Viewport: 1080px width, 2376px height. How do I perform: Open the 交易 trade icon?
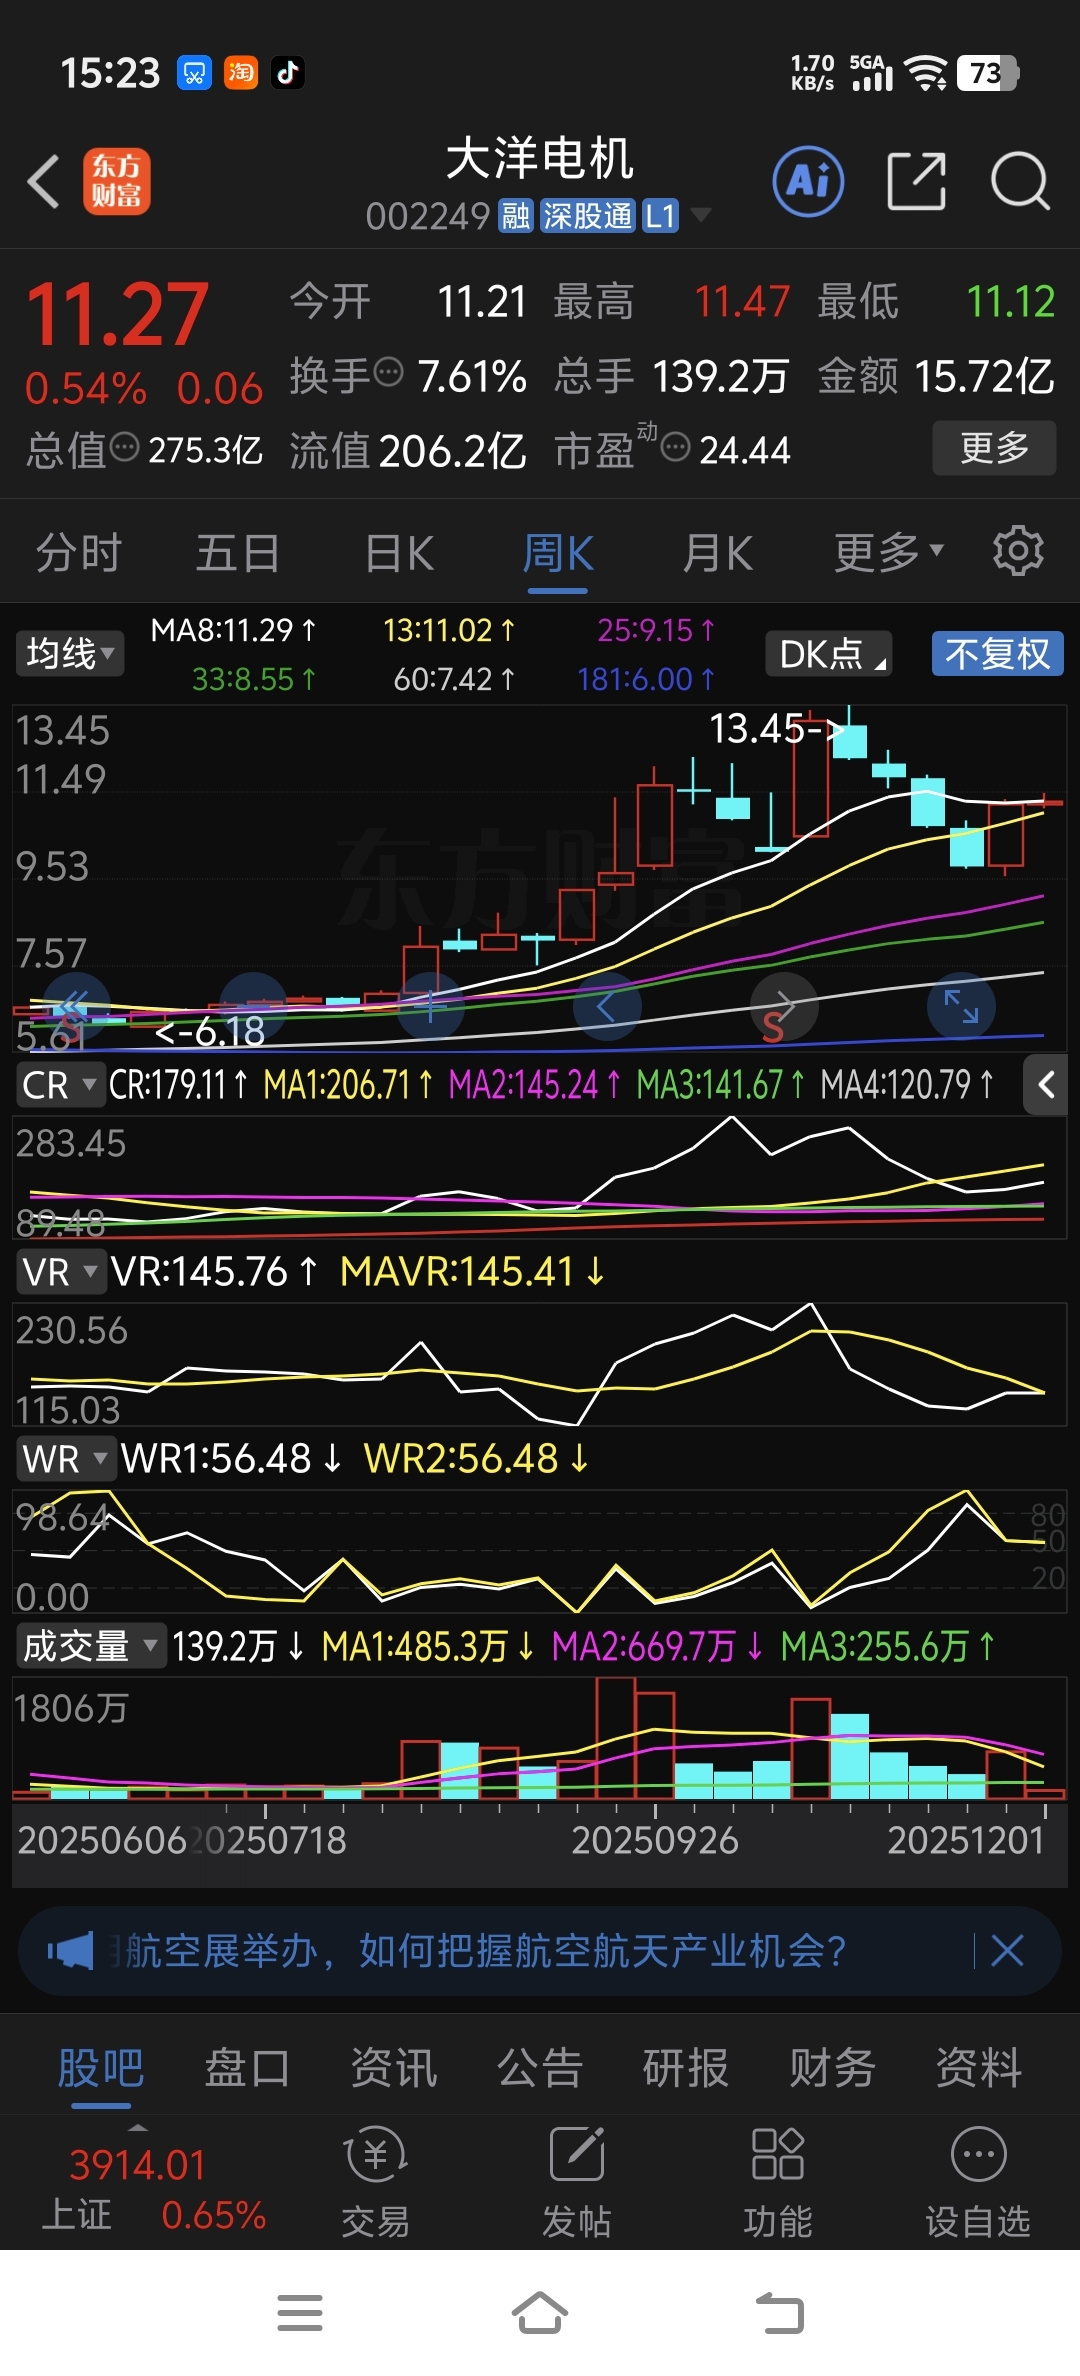click(375, 2182)
